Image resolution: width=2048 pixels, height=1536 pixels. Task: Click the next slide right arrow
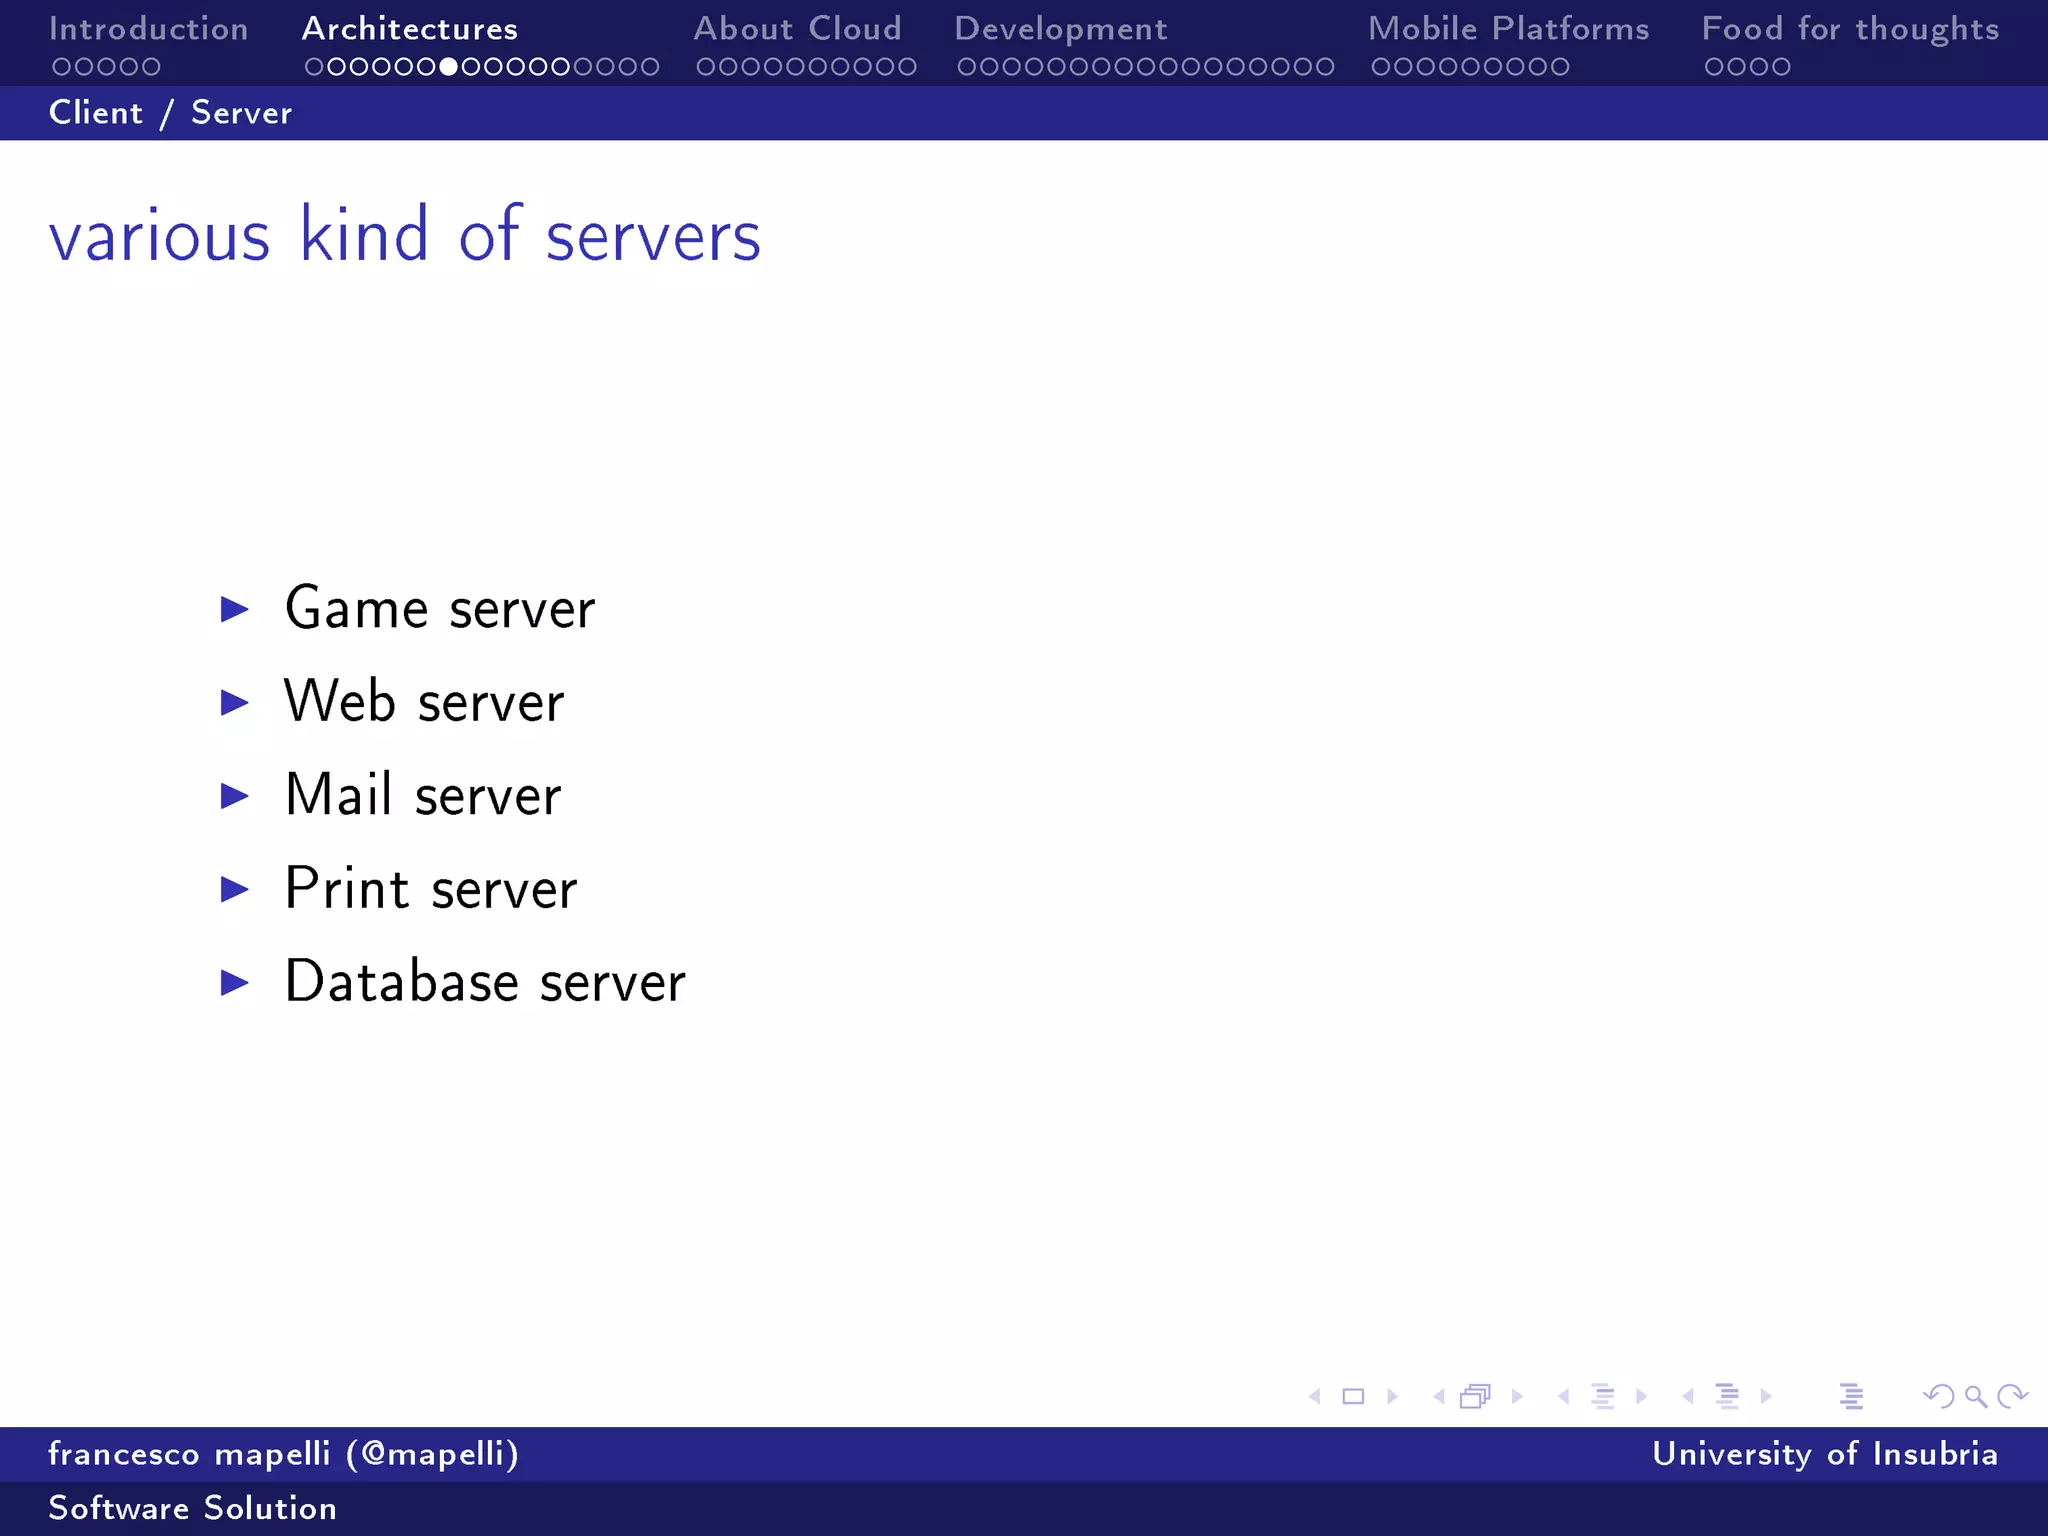pyautogui.click(x=1392, y=1396)
